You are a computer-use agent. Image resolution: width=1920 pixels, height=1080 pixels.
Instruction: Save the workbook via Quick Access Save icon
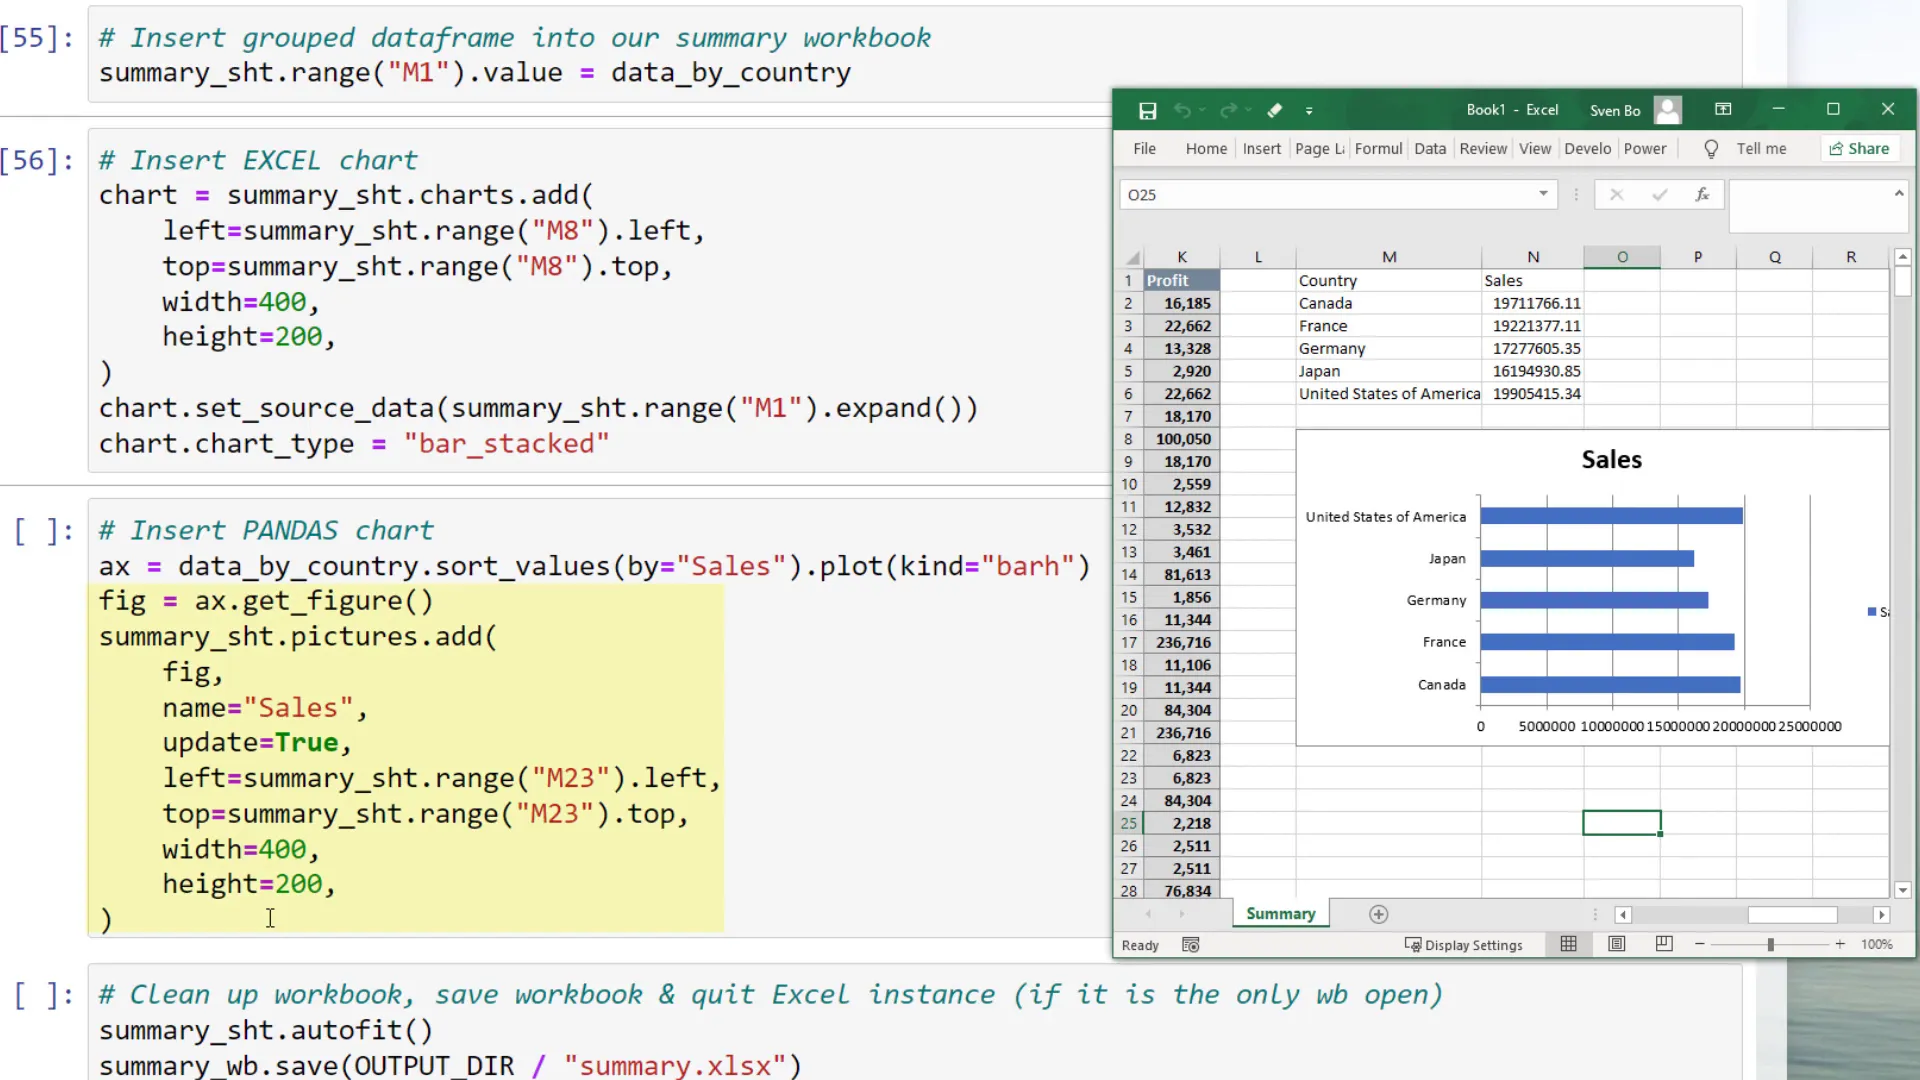pyautogui.click(x=1147, y=110)
